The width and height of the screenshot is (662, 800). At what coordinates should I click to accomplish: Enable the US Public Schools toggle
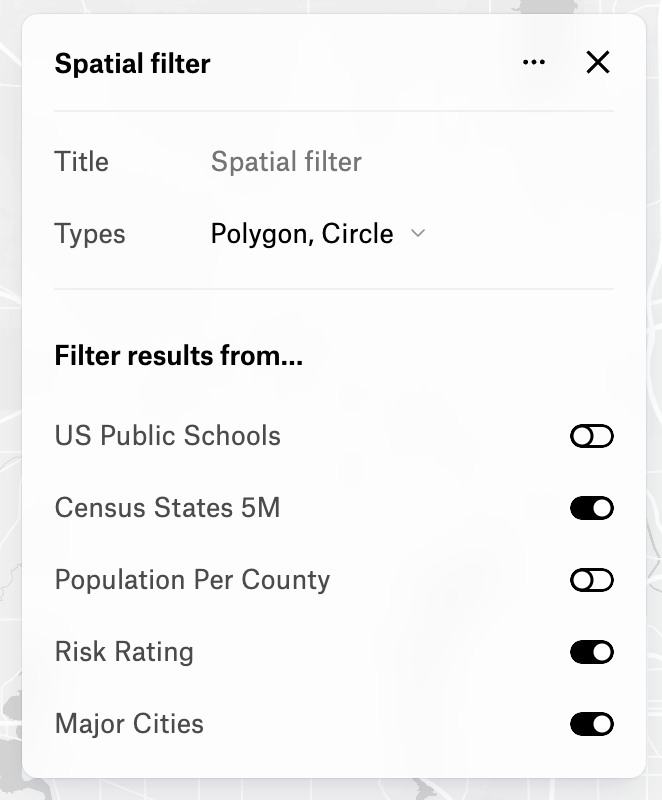[591, 436]
